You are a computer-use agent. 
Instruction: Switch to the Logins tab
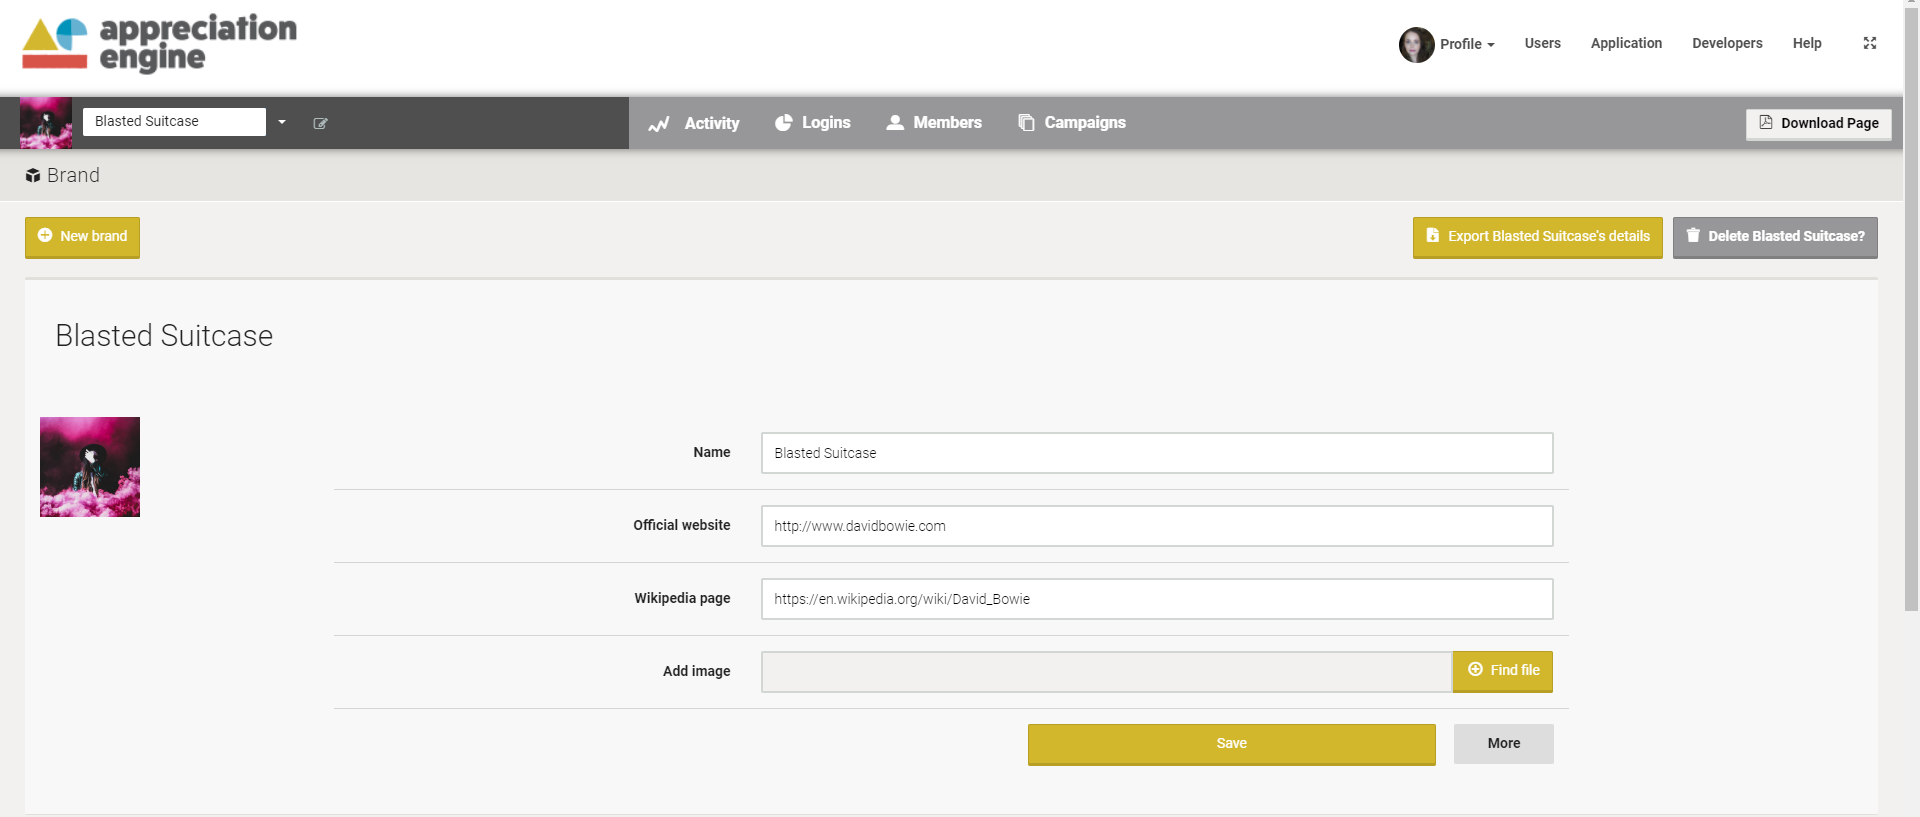812,122
